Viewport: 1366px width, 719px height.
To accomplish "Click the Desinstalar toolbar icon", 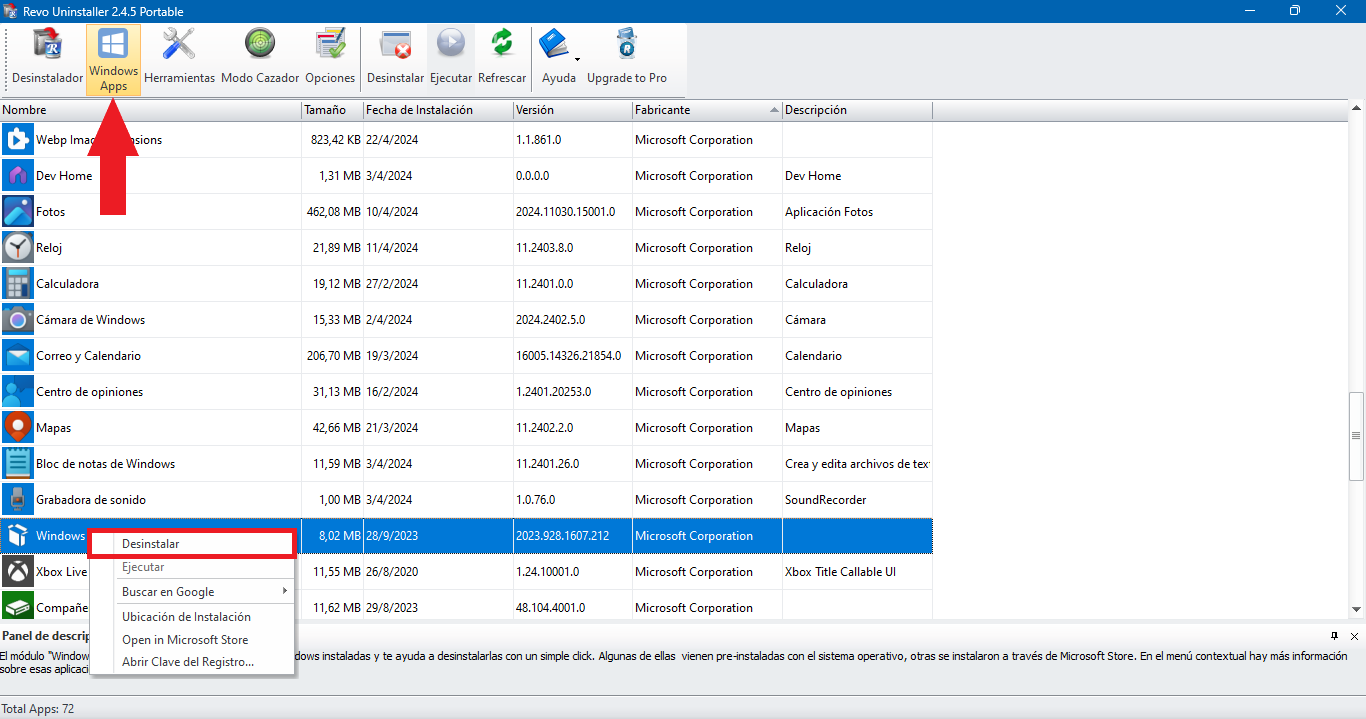I will [396, 58].
